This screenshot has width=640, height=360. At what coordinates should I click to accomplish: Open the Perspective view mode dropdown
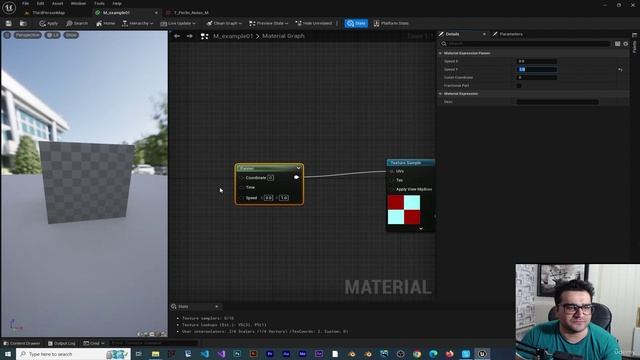[28, 35]
